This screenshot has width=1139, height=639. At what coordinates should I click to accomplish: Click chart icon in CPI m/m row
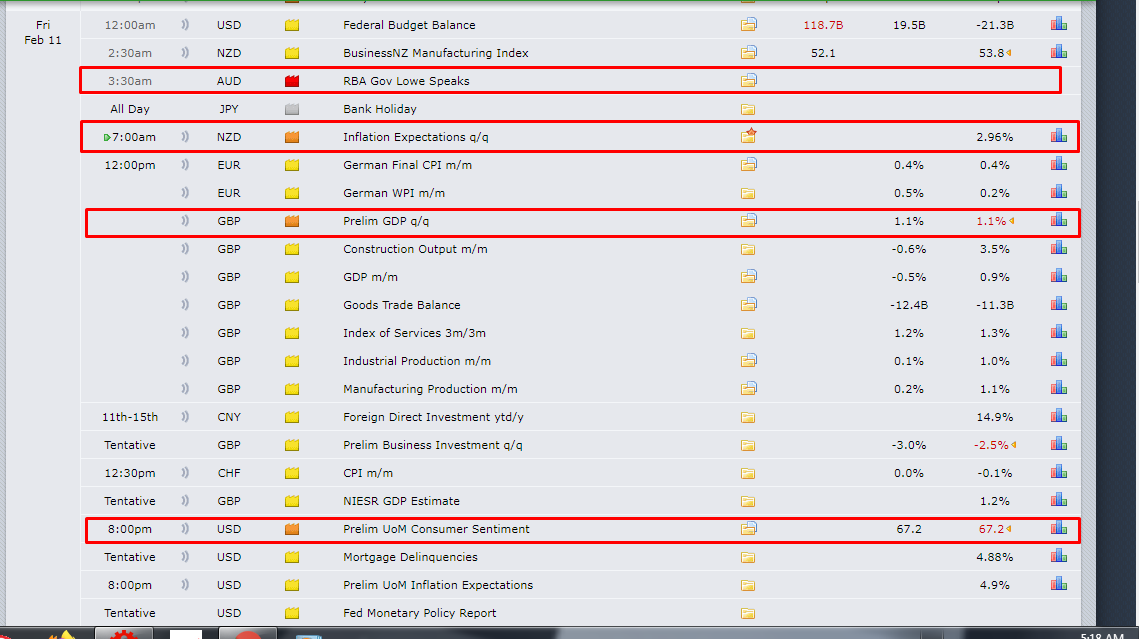click(1059, 473)
